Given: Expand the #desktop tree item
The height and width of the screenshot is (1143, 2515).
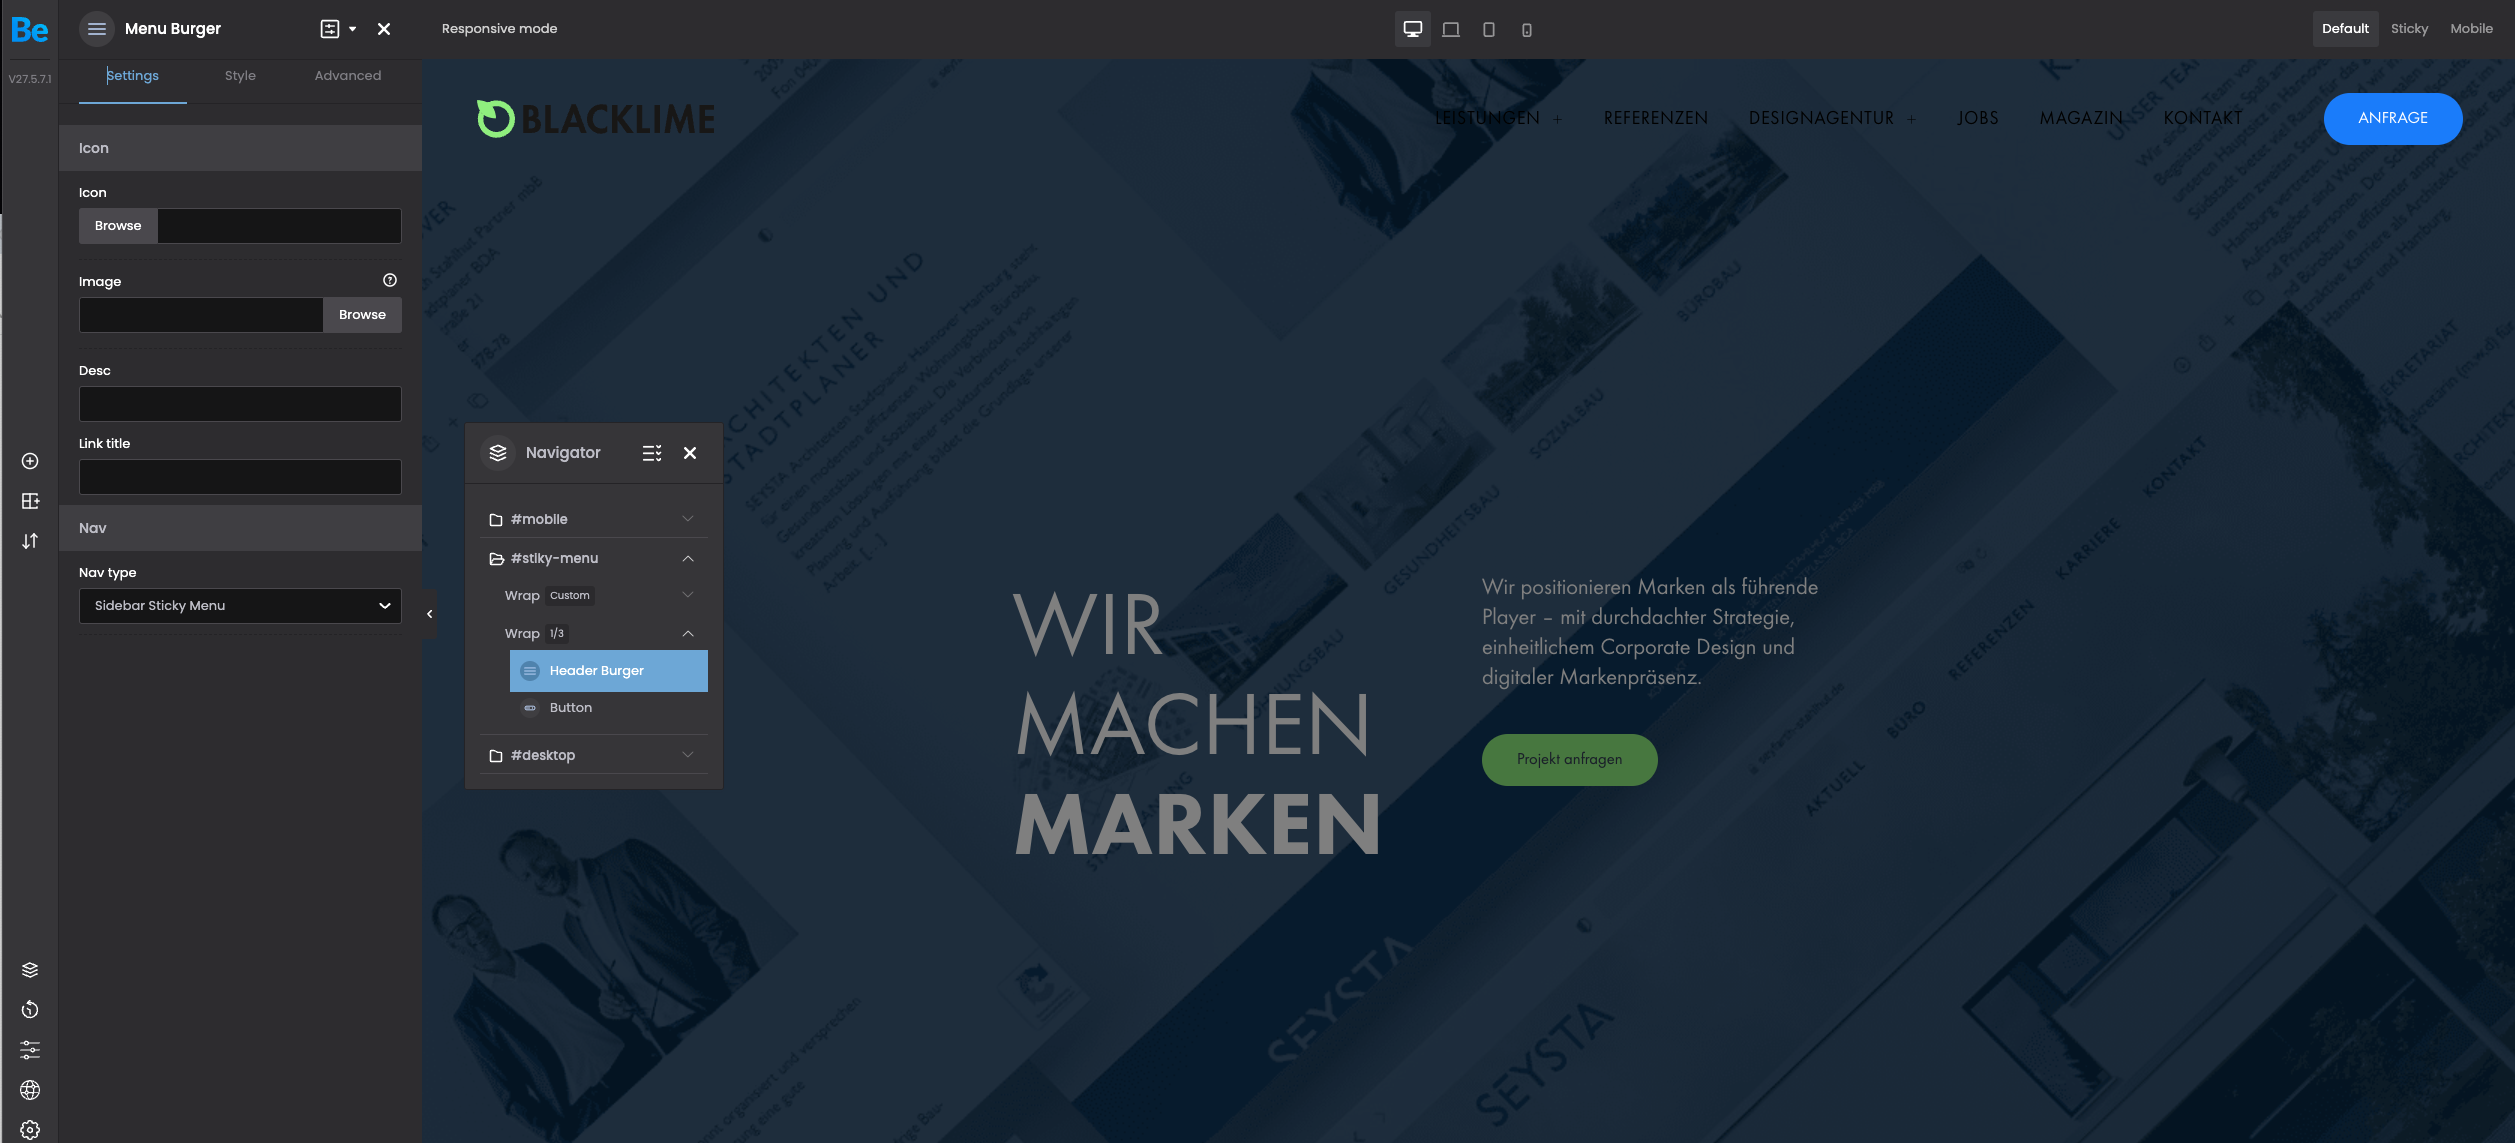Looking at the screenshot, I should coord(686,755).
